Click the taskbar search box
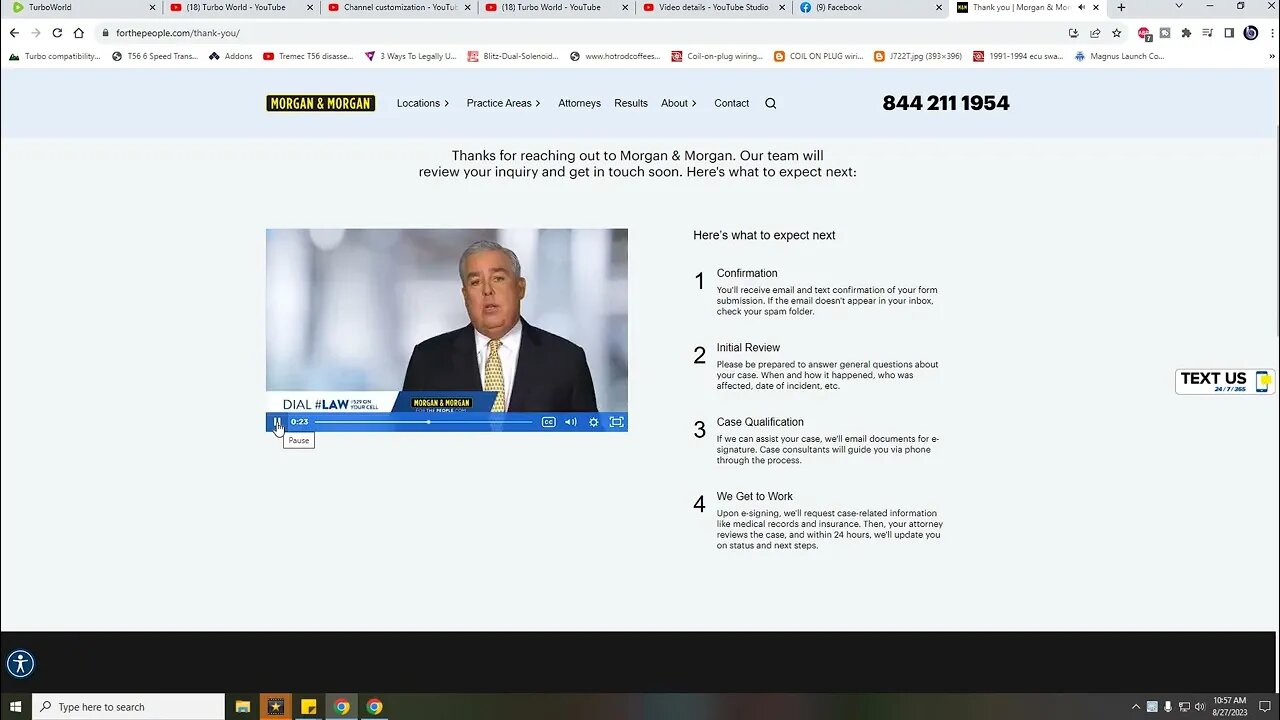The height and width of the screenshot is (720, 1280). (128, 706)
